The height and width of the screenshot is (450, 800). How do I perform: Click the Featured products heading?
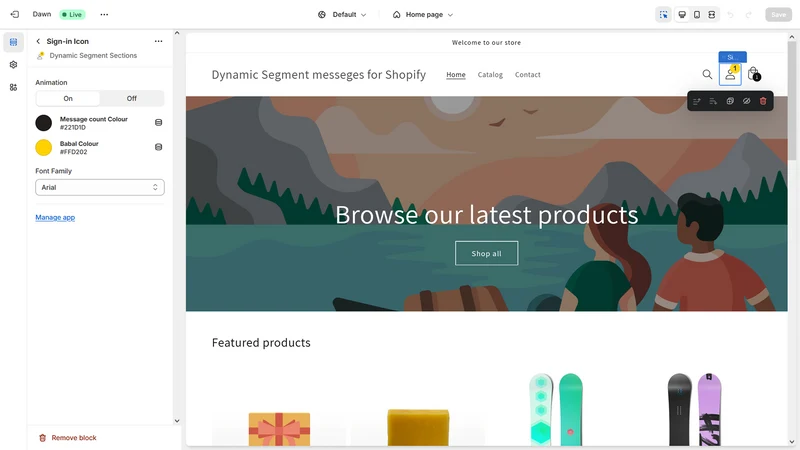tap(261, 342)
